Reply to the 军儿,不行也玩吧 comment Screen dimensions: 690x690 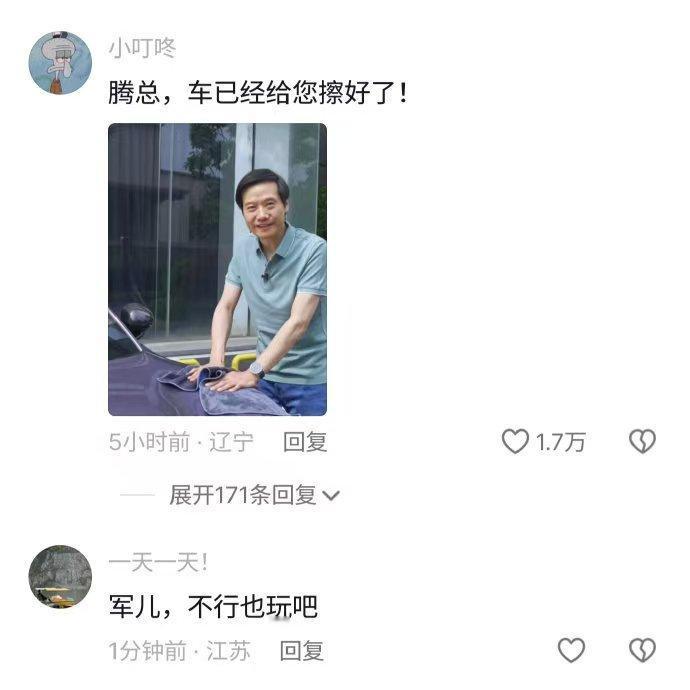tap(302, 651)
